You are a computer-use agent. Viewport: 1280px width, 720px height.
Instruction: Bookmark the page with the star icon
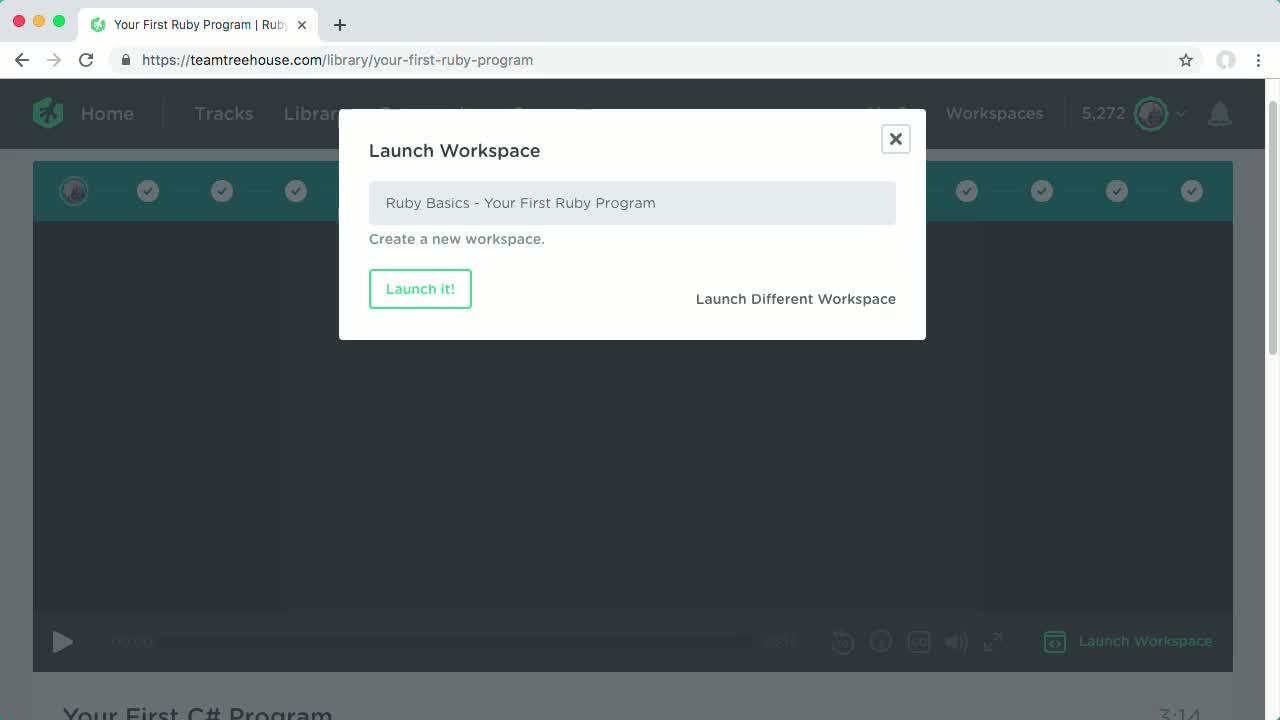click(1185, 60)
